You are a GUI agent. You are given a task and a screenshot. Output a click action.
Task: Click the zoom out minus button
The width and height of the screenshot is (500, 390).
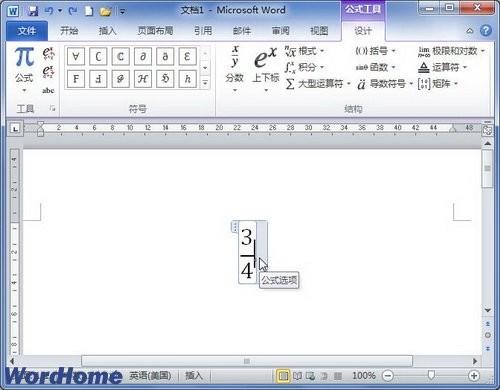[388, 376]
